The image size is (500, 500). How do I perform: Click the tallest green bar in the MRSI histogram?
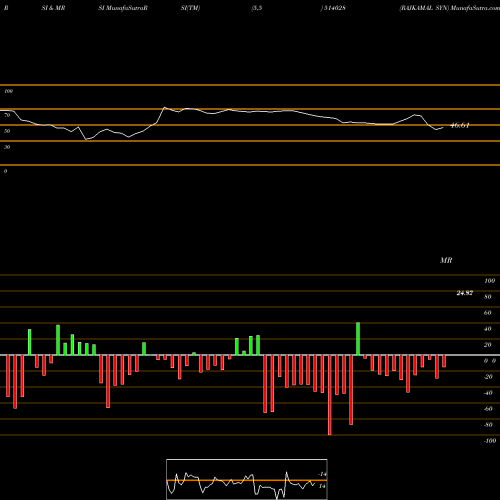(x=358, y=339)
